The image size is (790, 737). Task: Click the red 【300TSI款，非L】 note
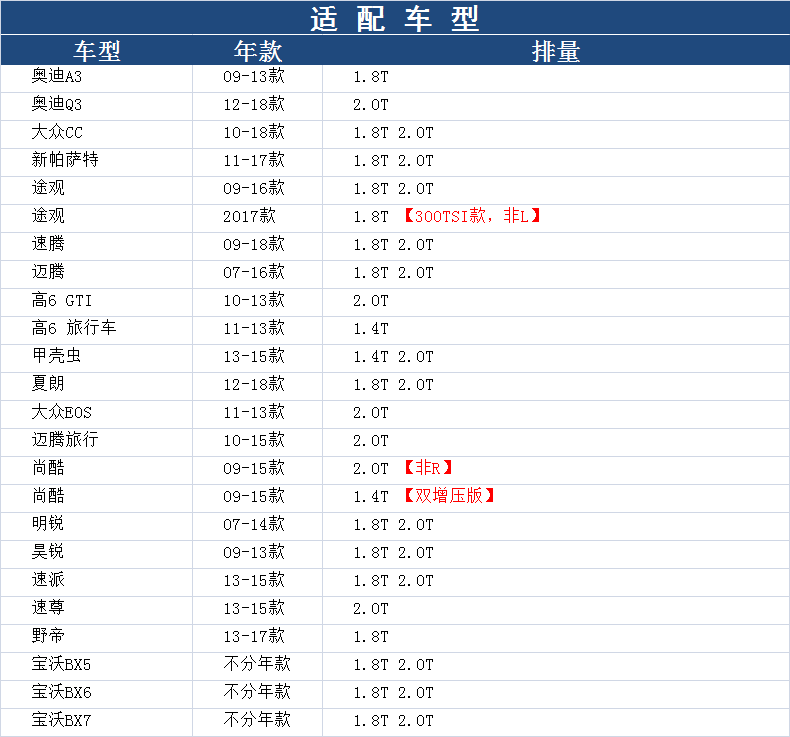pos(472,216)
